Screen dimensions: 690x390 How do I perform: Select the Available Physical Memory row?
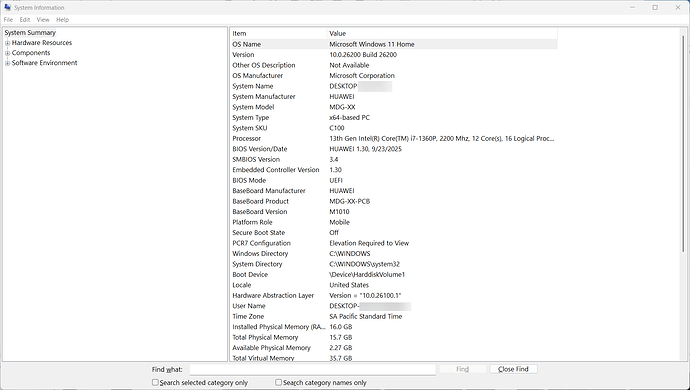pos(394,348)
